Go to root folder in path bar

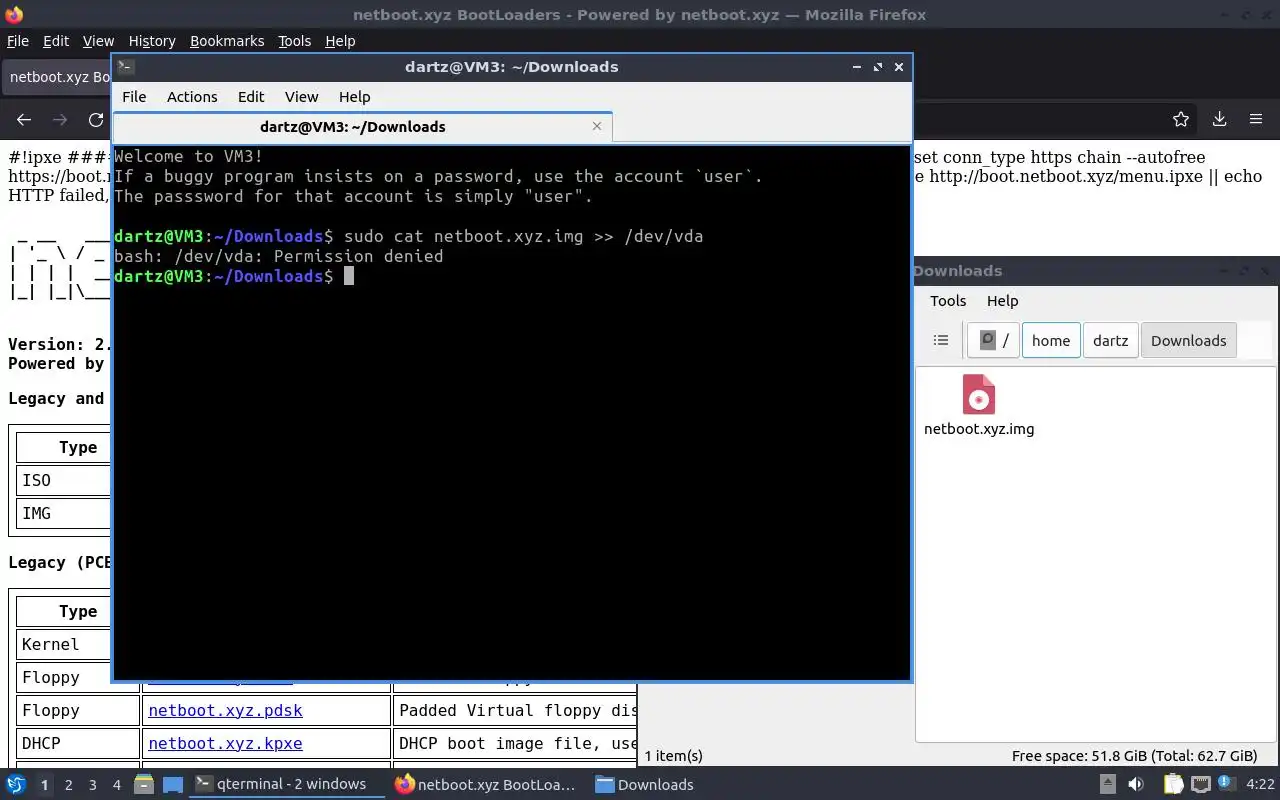(994, 340)
